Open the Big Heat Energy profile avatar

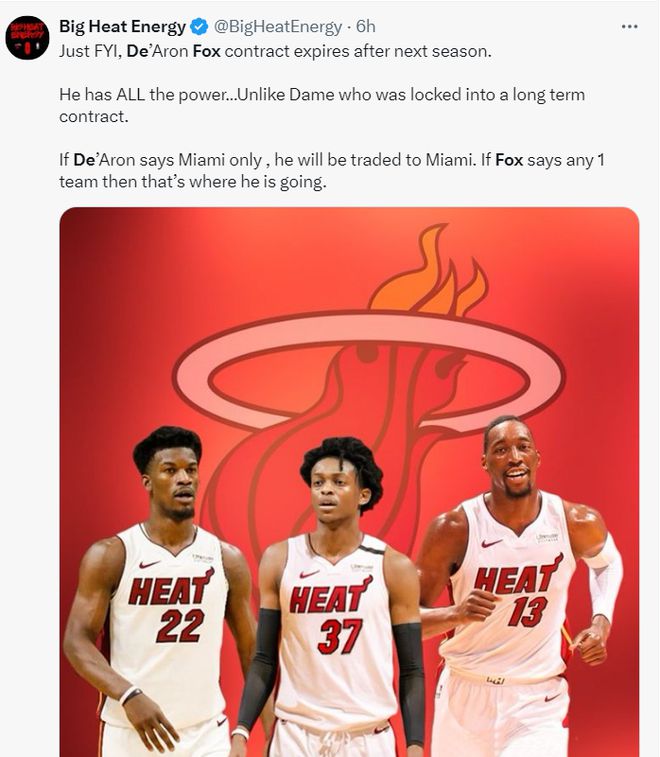[x=27, y=38]
